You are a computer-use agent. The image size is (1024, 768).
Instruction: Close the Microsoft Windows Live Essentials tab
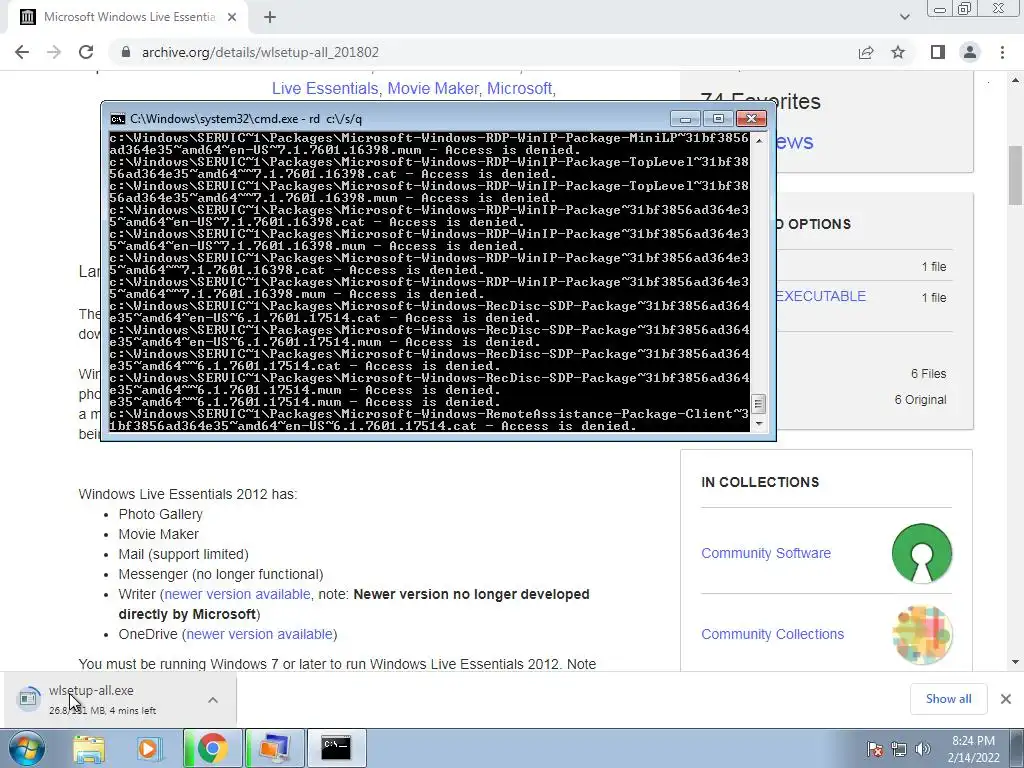pos(232,17)
